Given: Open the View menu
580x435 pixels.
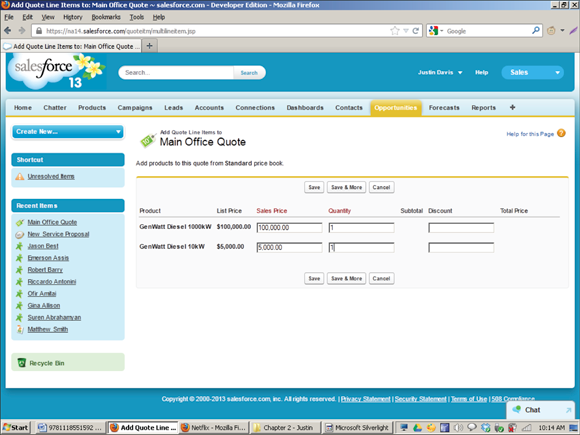Looking at the screenshot, I should (x=48, y=17).
